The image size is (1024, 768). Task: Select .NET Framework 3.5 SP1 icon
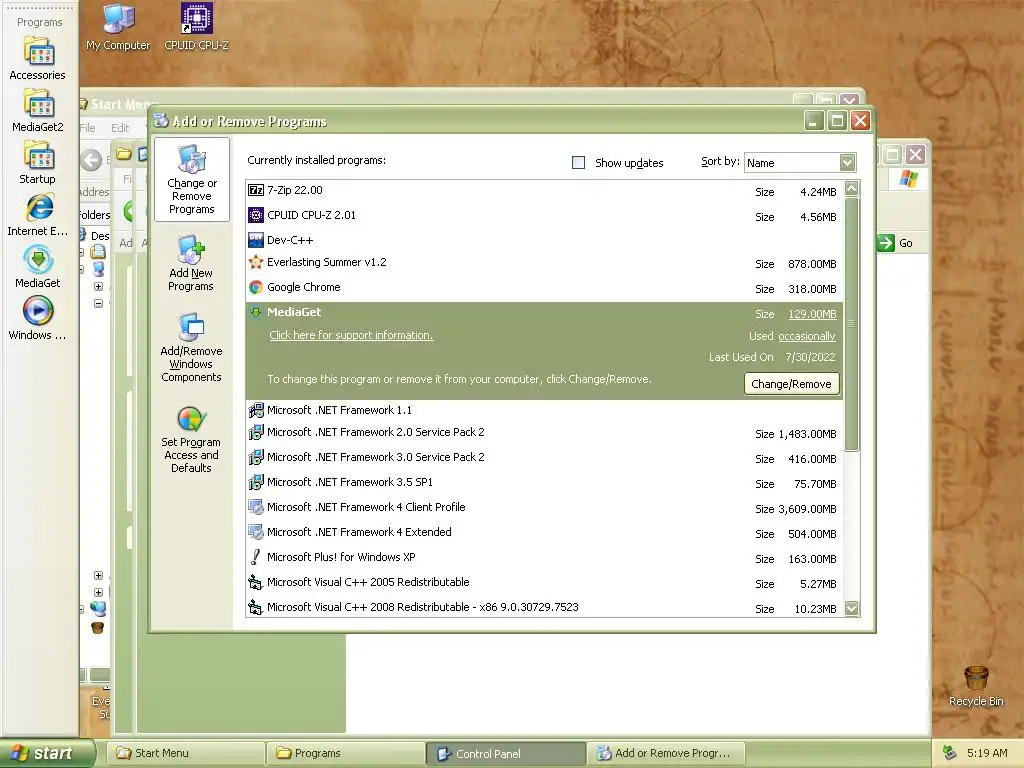pyautogui.click(x=256, y=482)
